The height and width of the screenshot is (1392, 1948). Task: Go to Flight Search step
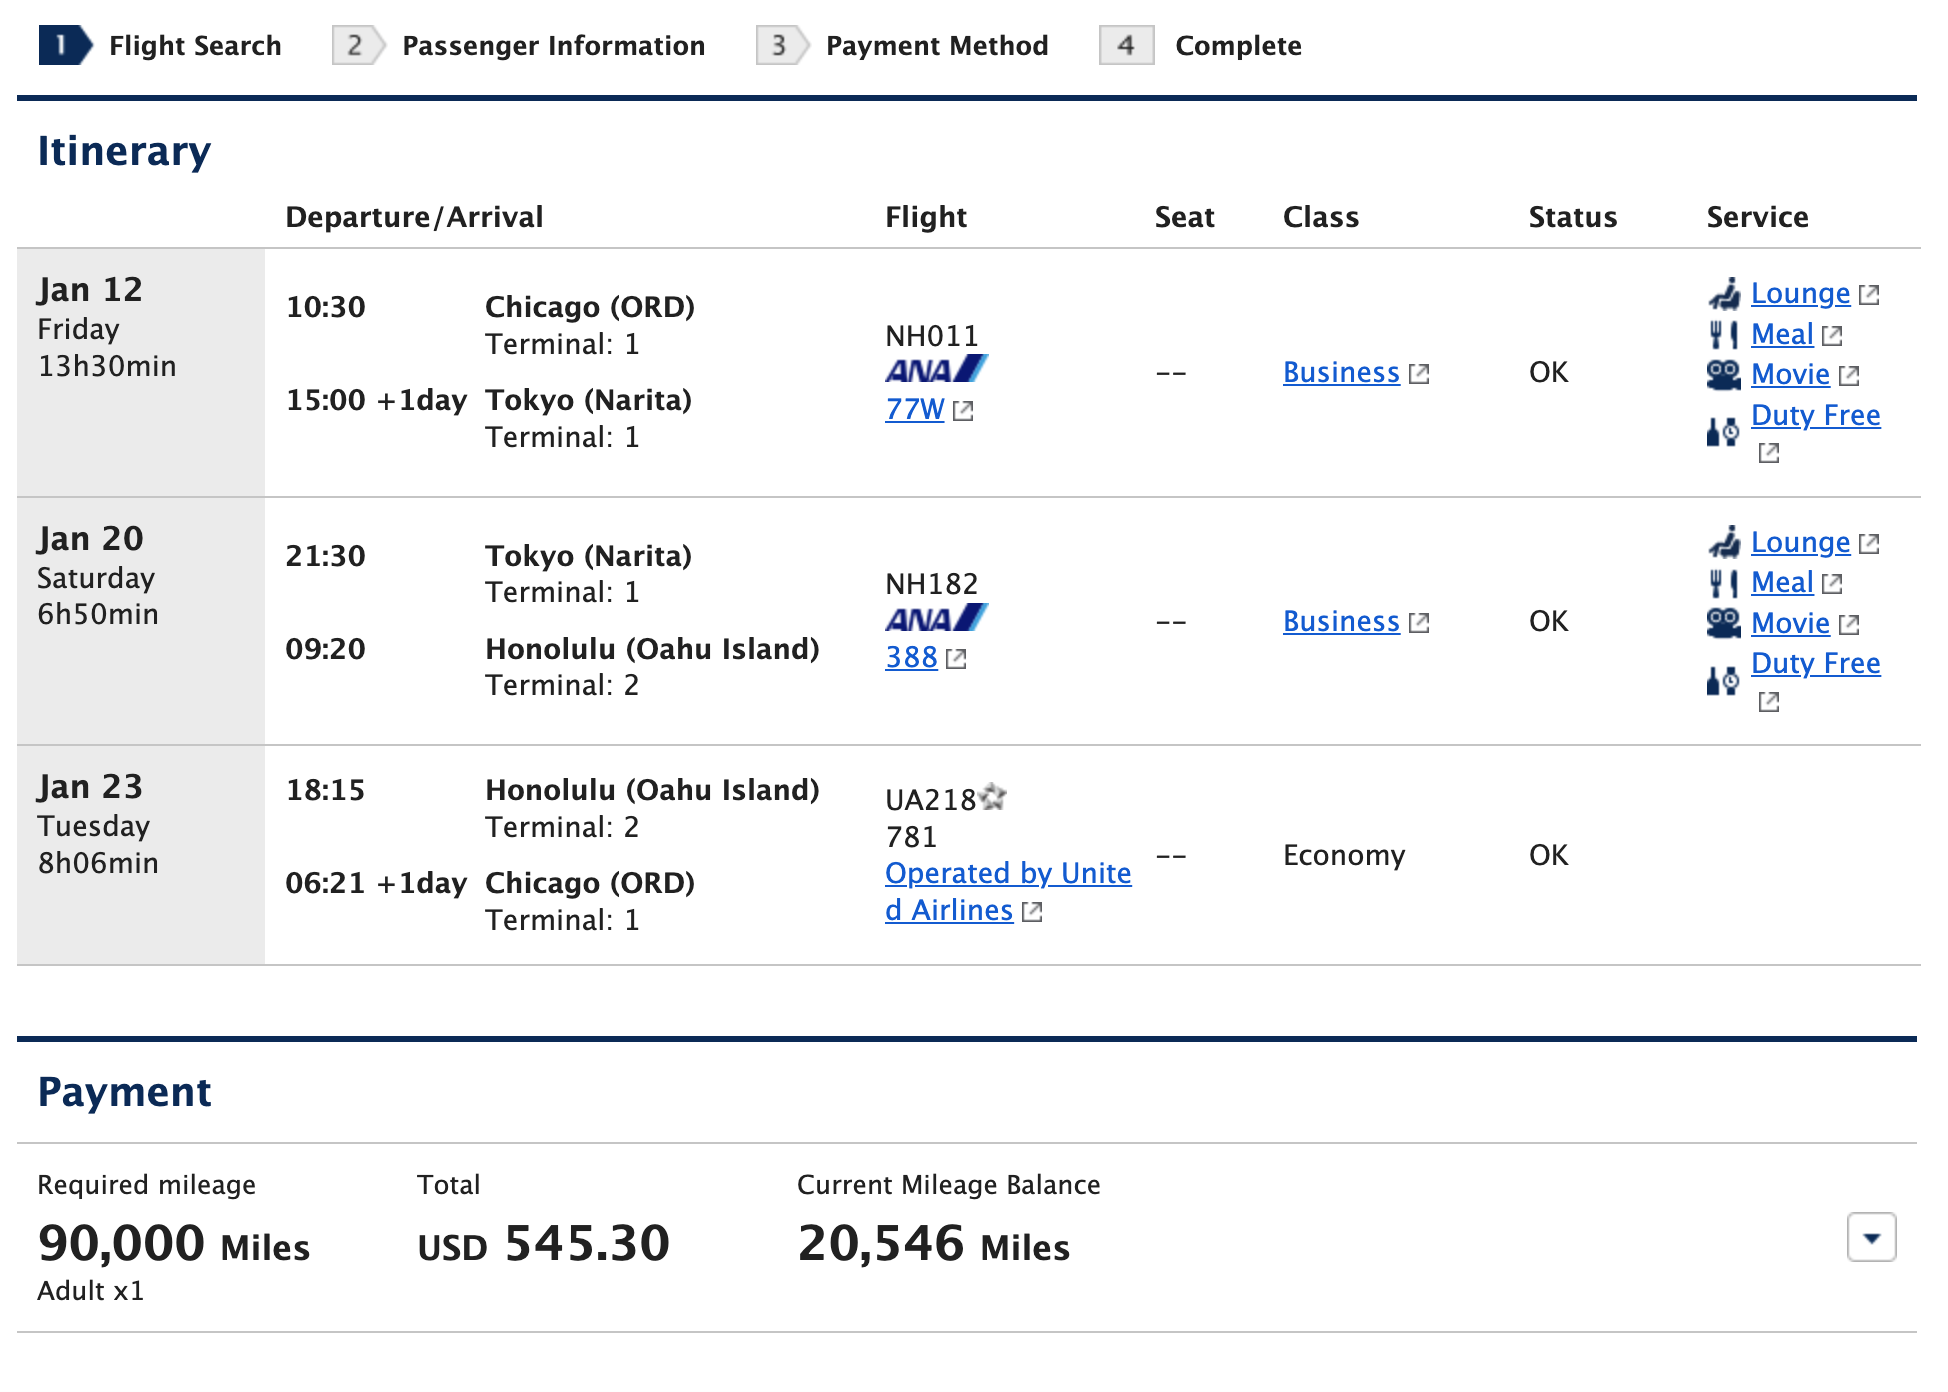(160, 45)
